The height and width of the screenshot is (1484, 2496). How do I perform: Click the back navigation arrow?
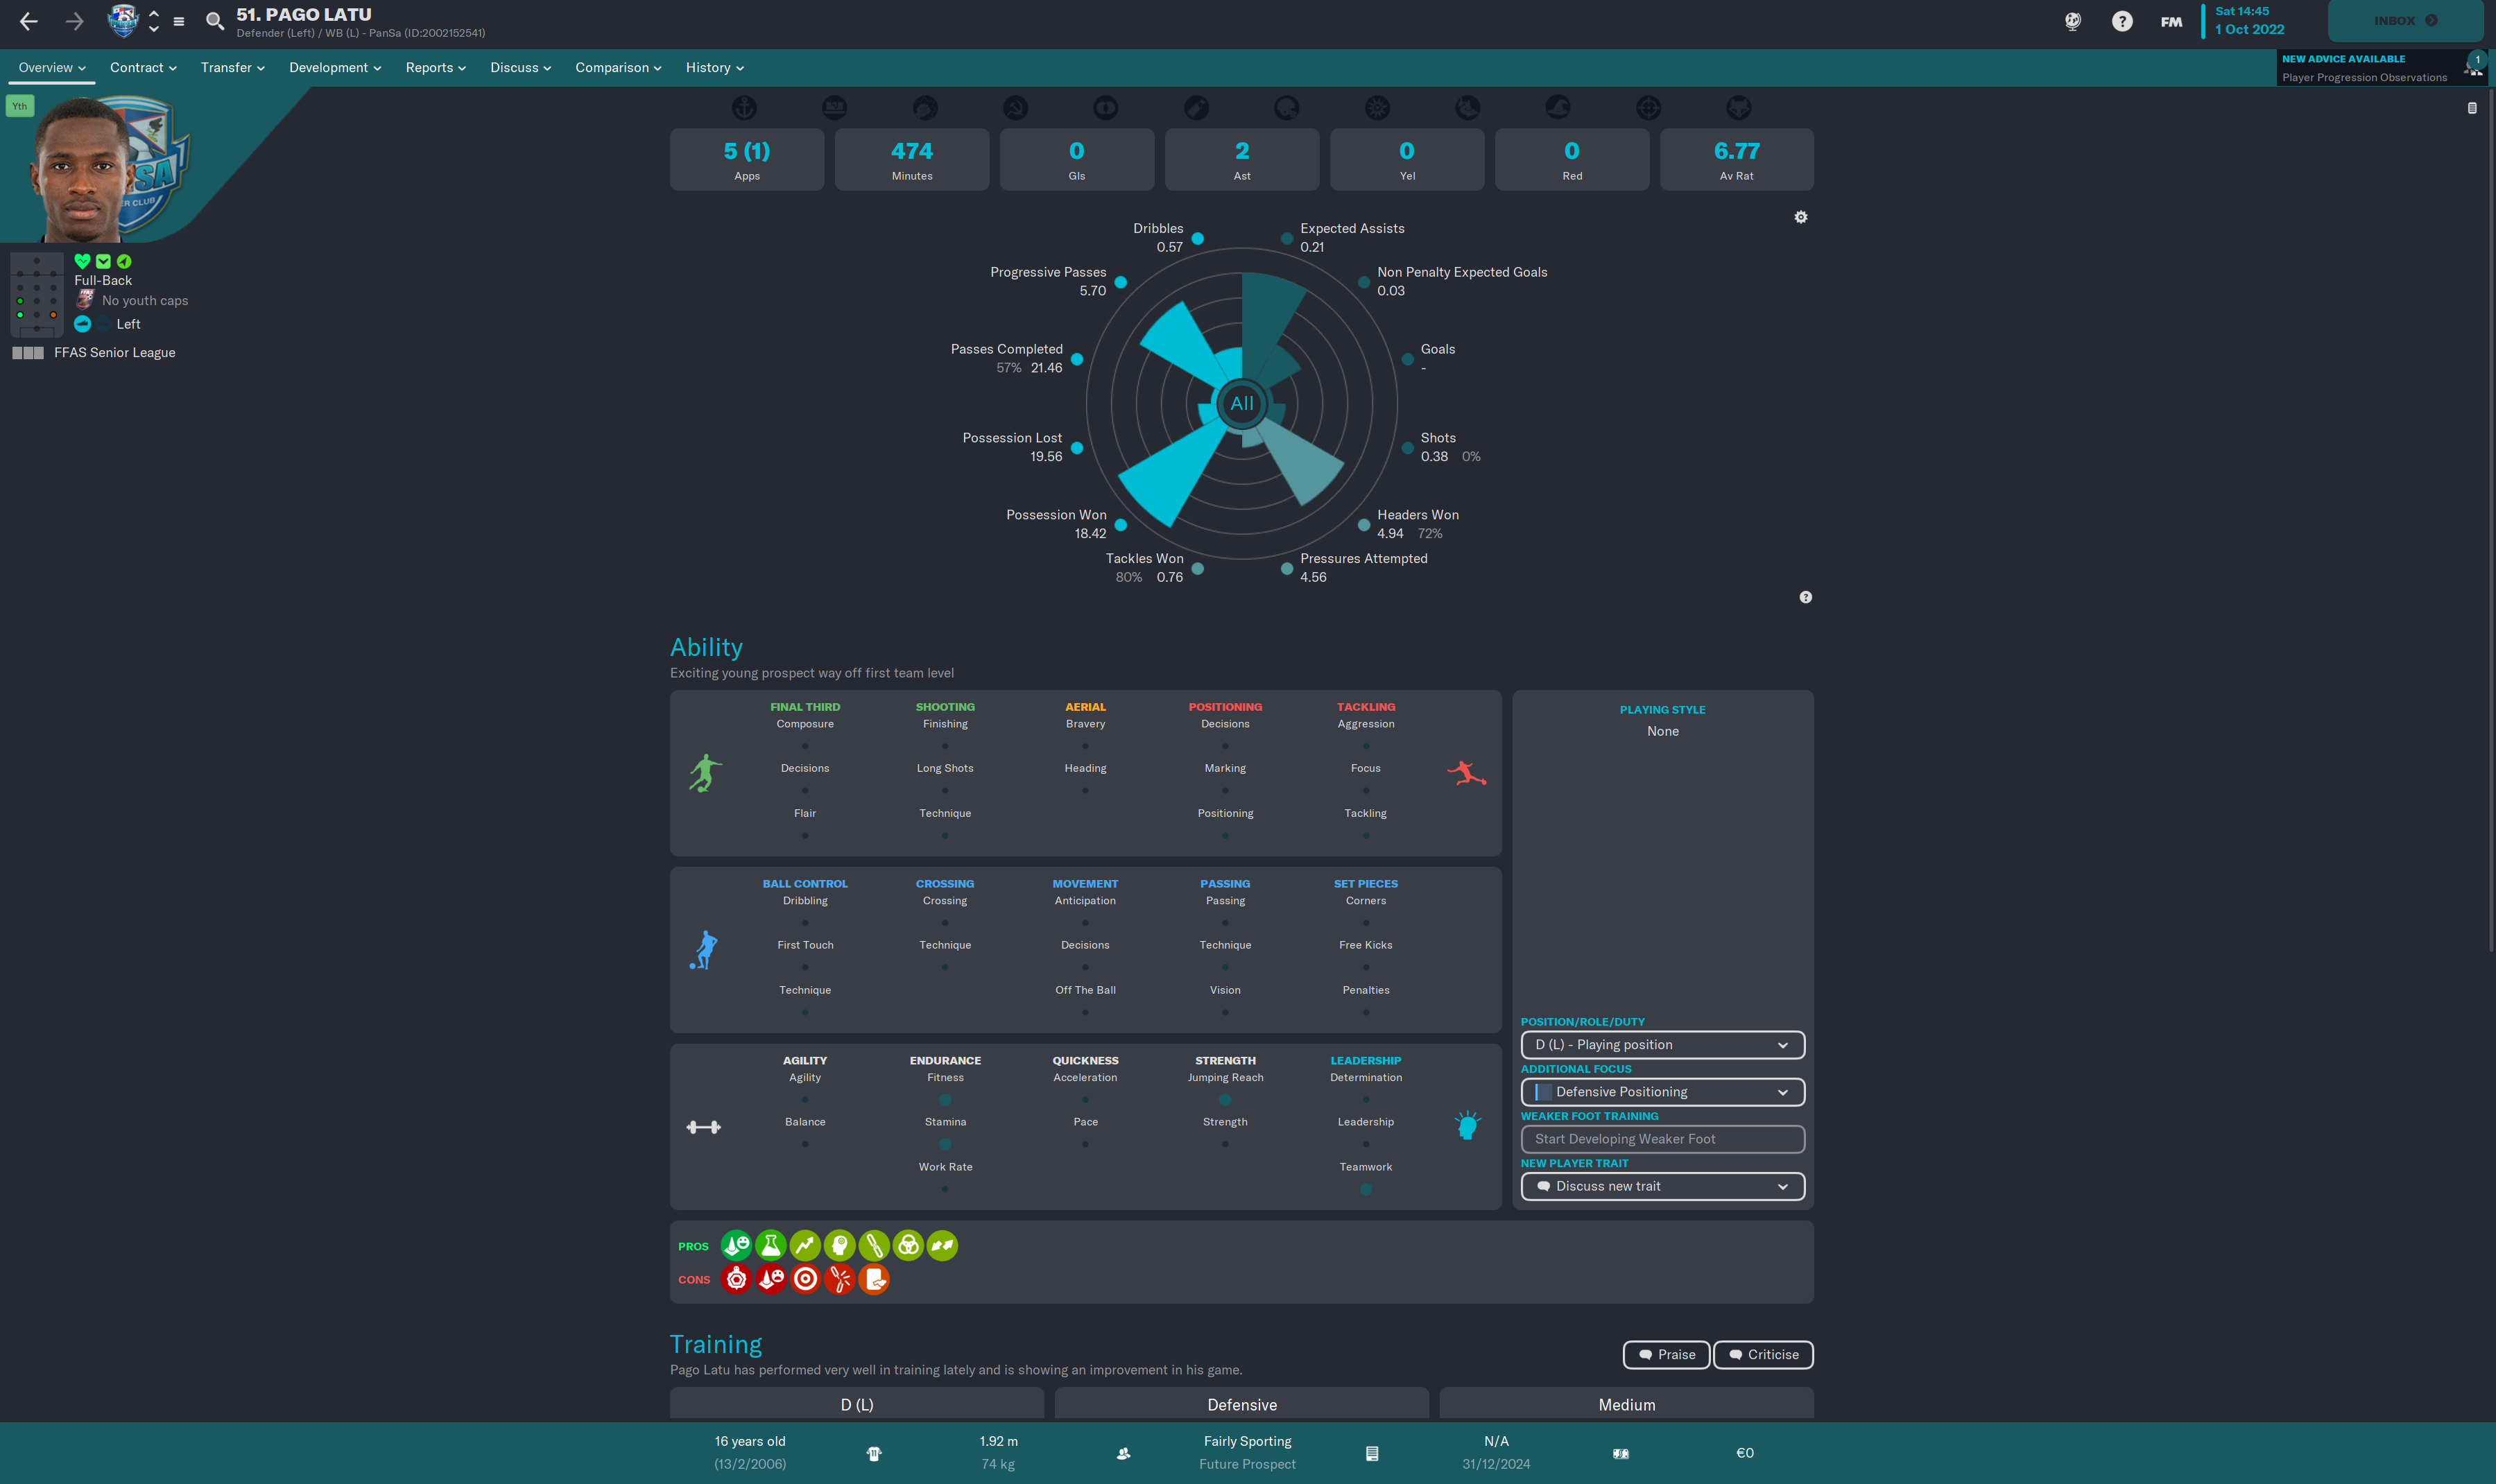pos(28,21)
